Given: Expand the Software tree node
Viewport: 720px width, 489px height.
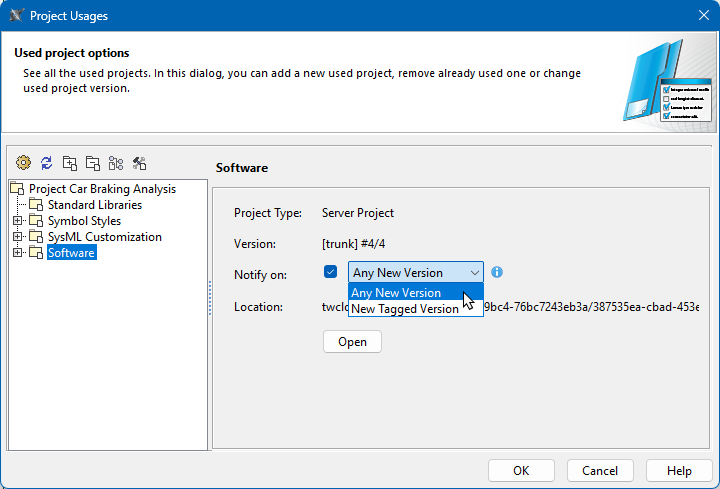Looking at the screenshot, I should 17,253.
